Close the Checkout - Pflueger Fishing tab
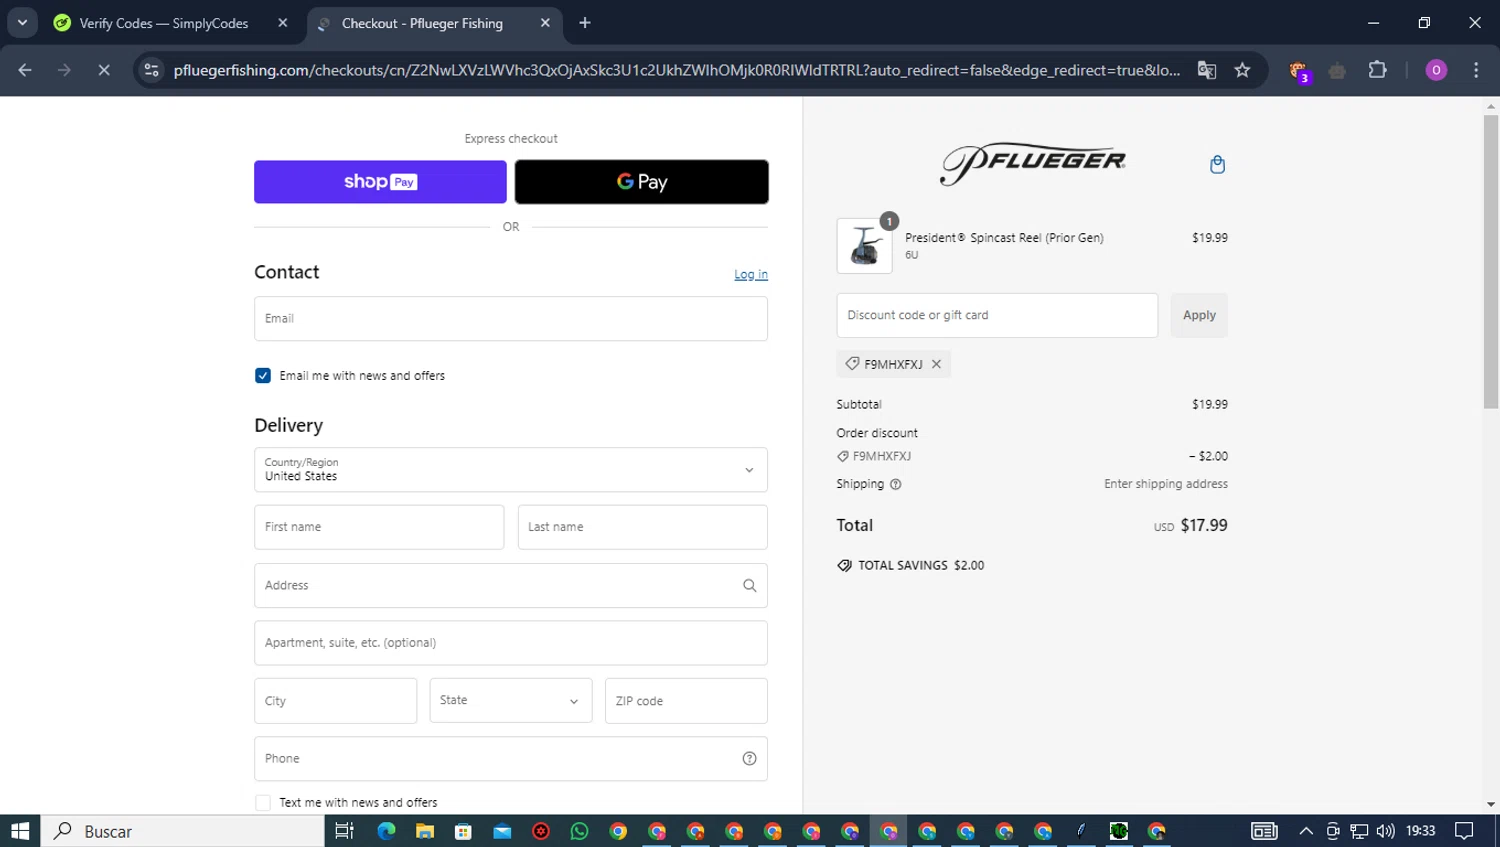Screen dimensions: 1500x847 point(545,23)
